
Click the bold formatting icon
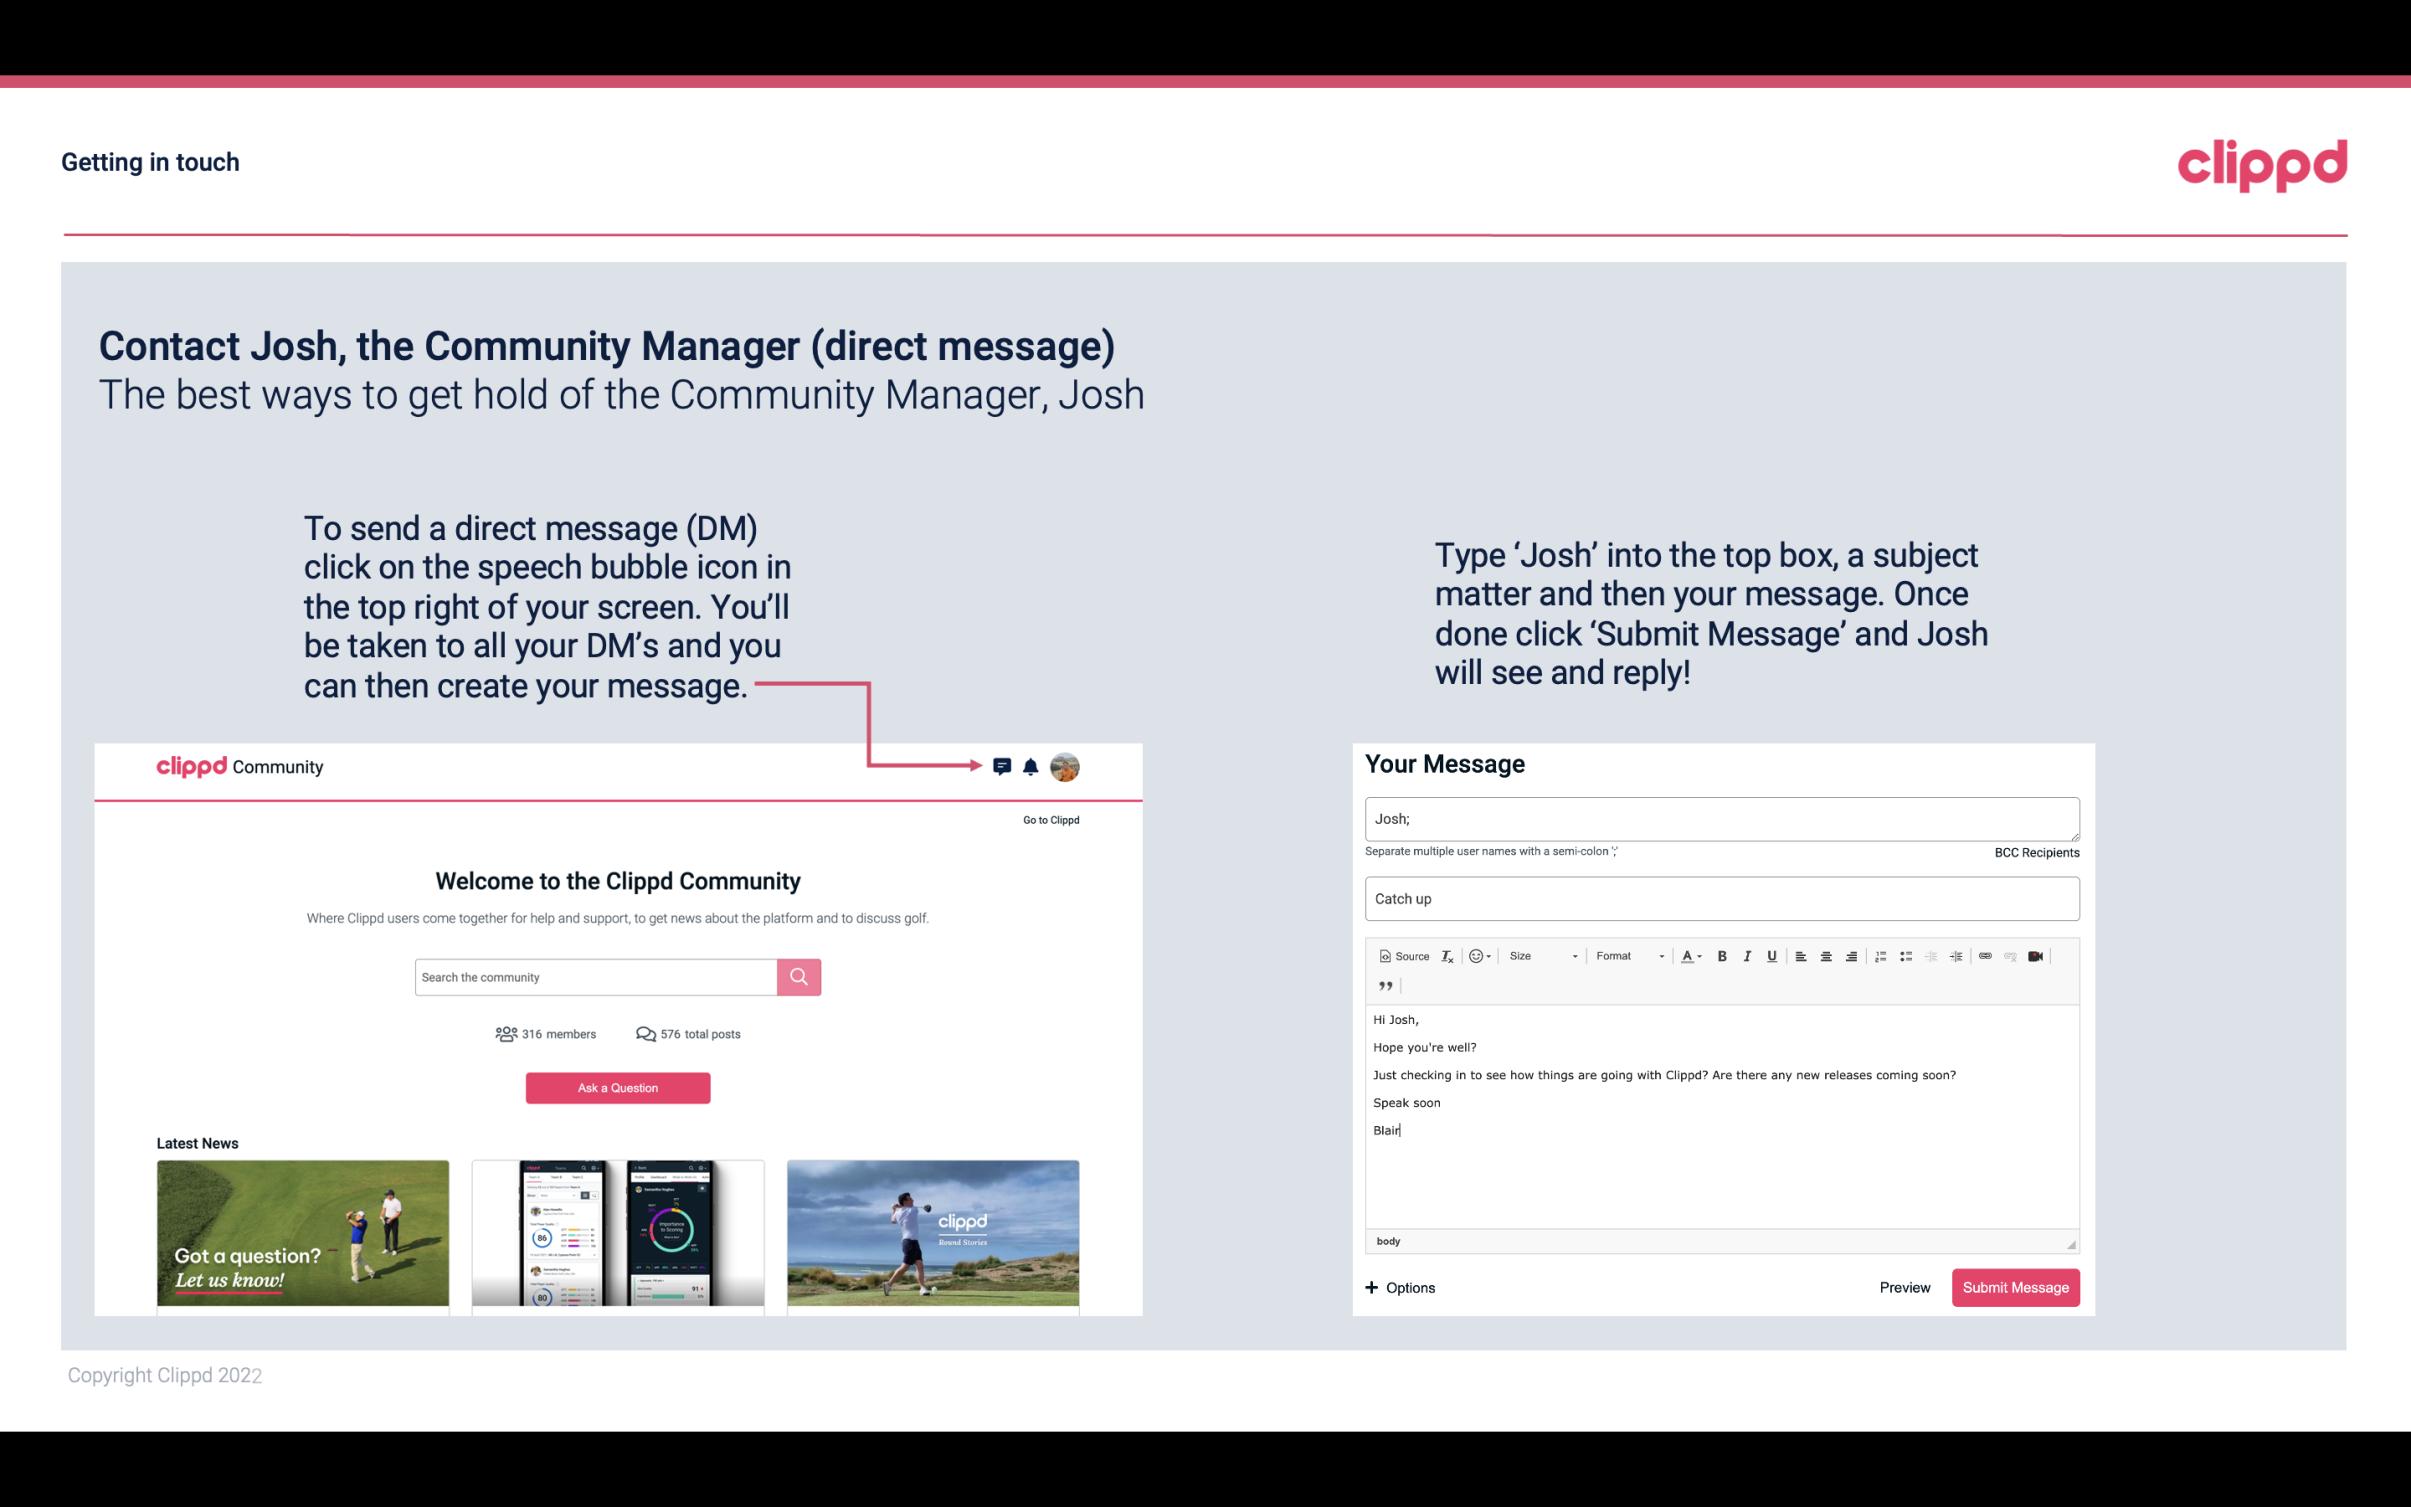click(x=1722, y=955)
